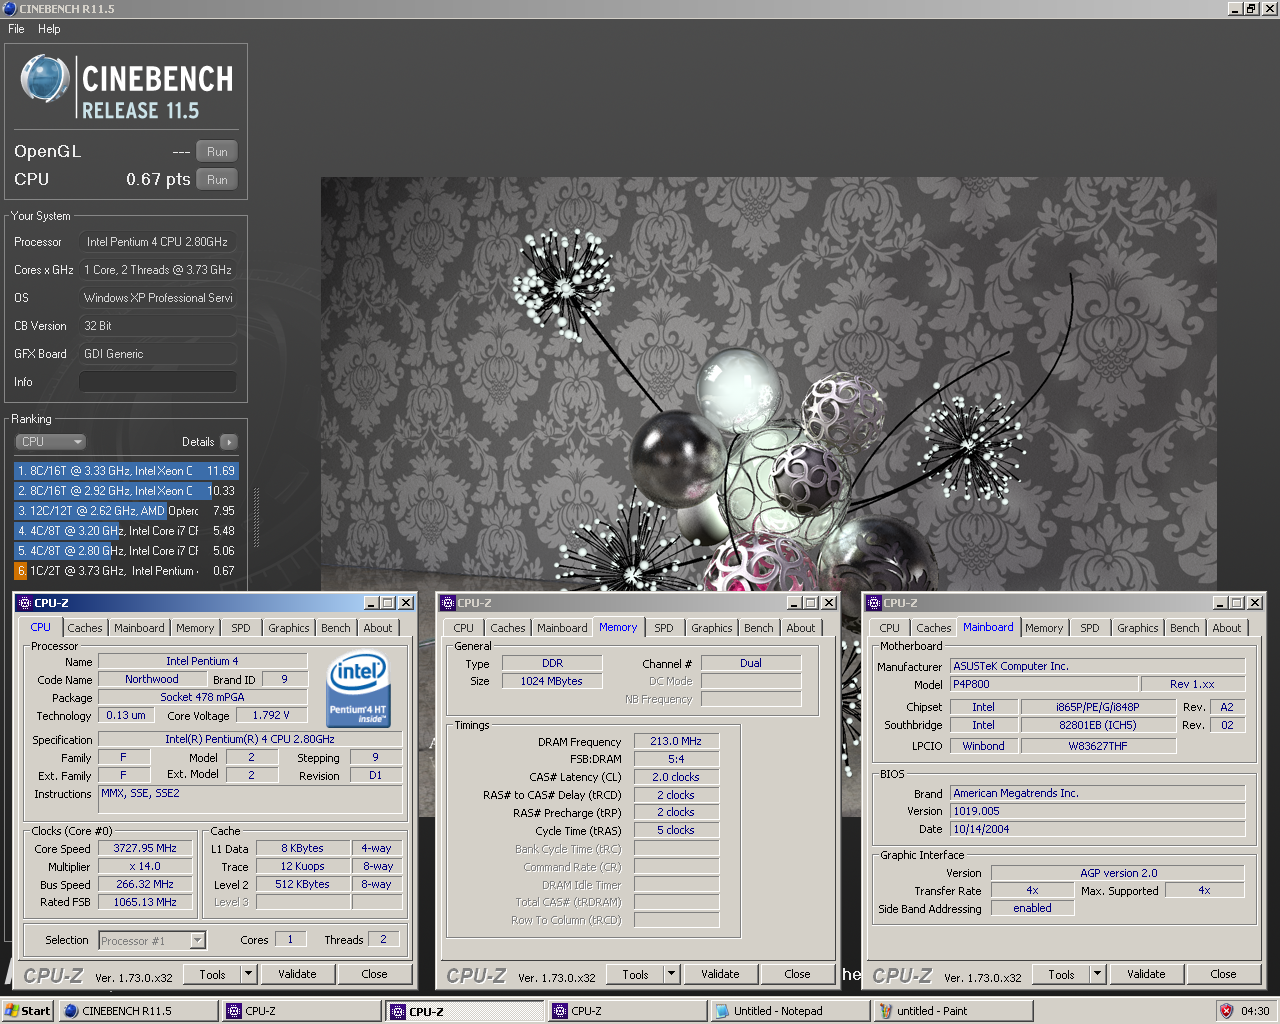The height and width of the screenshot is (1024, 1280).
Task: Open the ranking CPU dropdown
Action: [x=51, y=442]
